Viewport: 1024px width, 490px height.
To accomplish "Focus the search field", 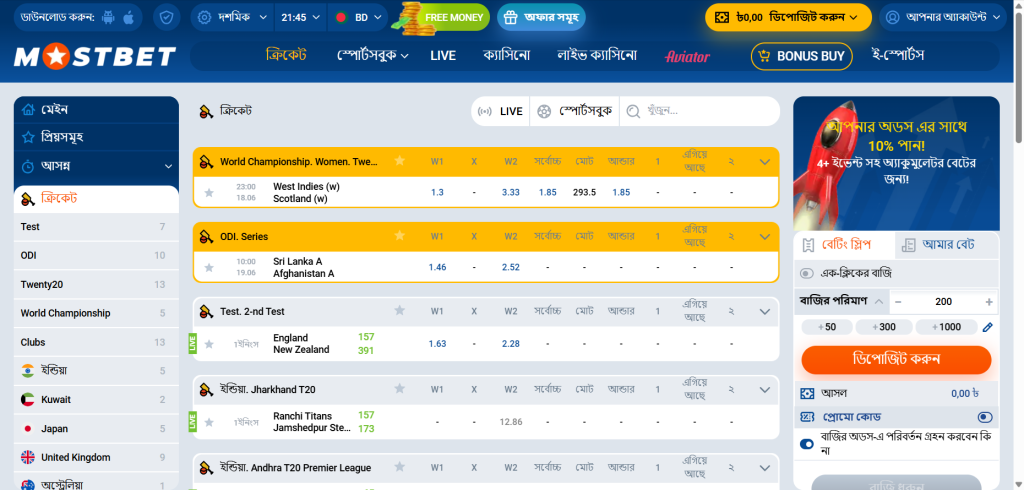I will coord(699,111).
